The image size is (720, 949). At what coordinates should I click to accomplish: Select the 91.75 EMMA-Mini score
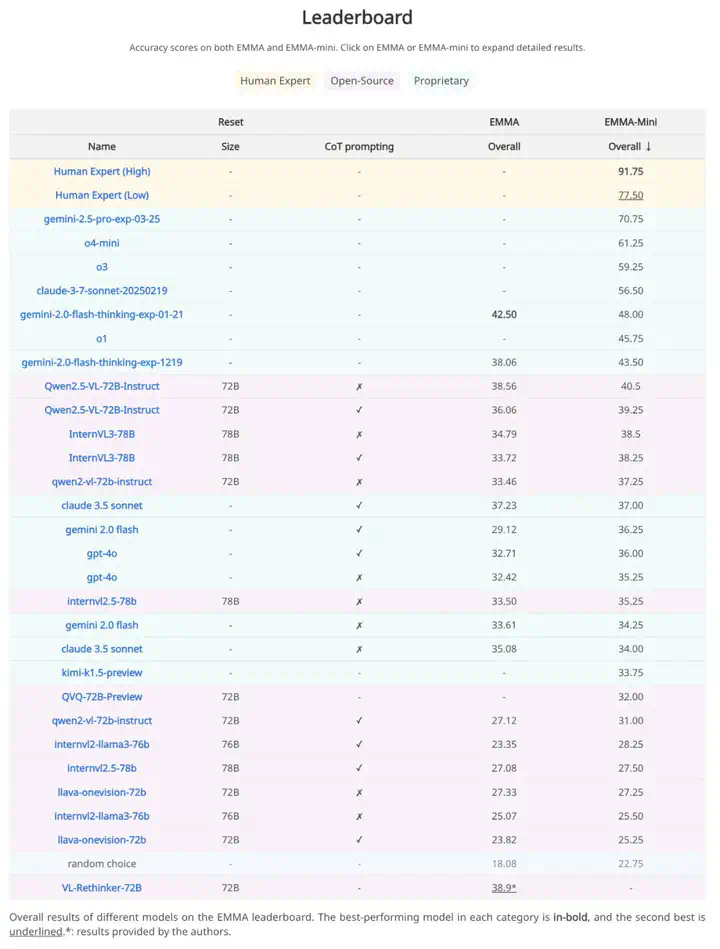click(630, 171)
